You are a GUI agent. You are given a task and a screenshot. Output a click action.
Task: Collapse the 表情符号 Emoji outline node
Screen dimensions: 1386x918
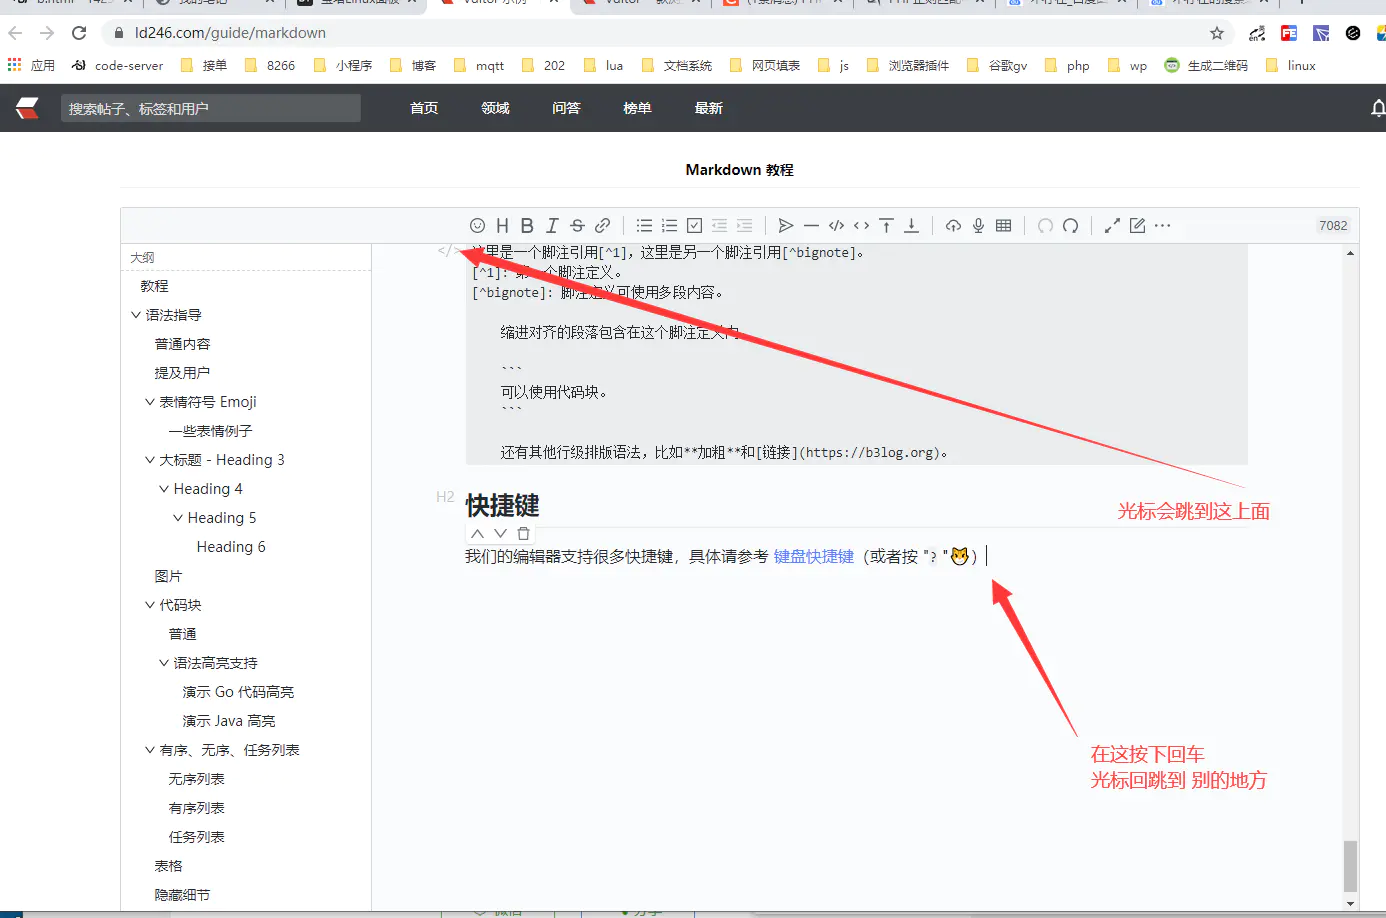[150, 402]
